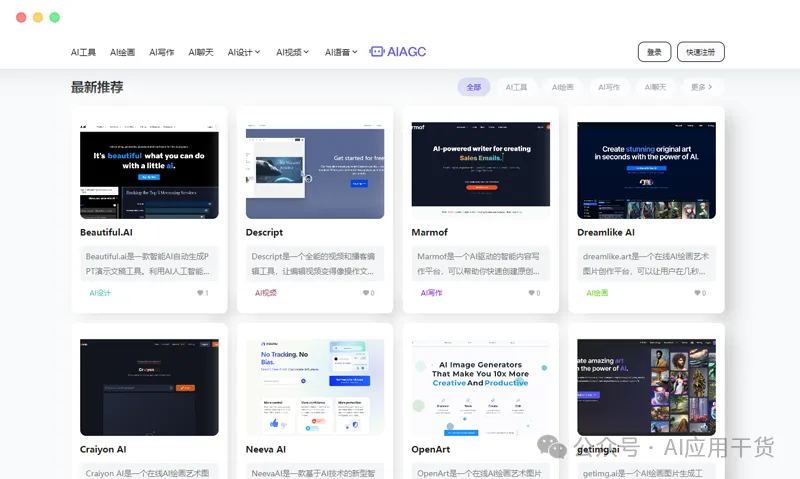
Task: Click the OpenArt description text
Action: coord(481,472)
